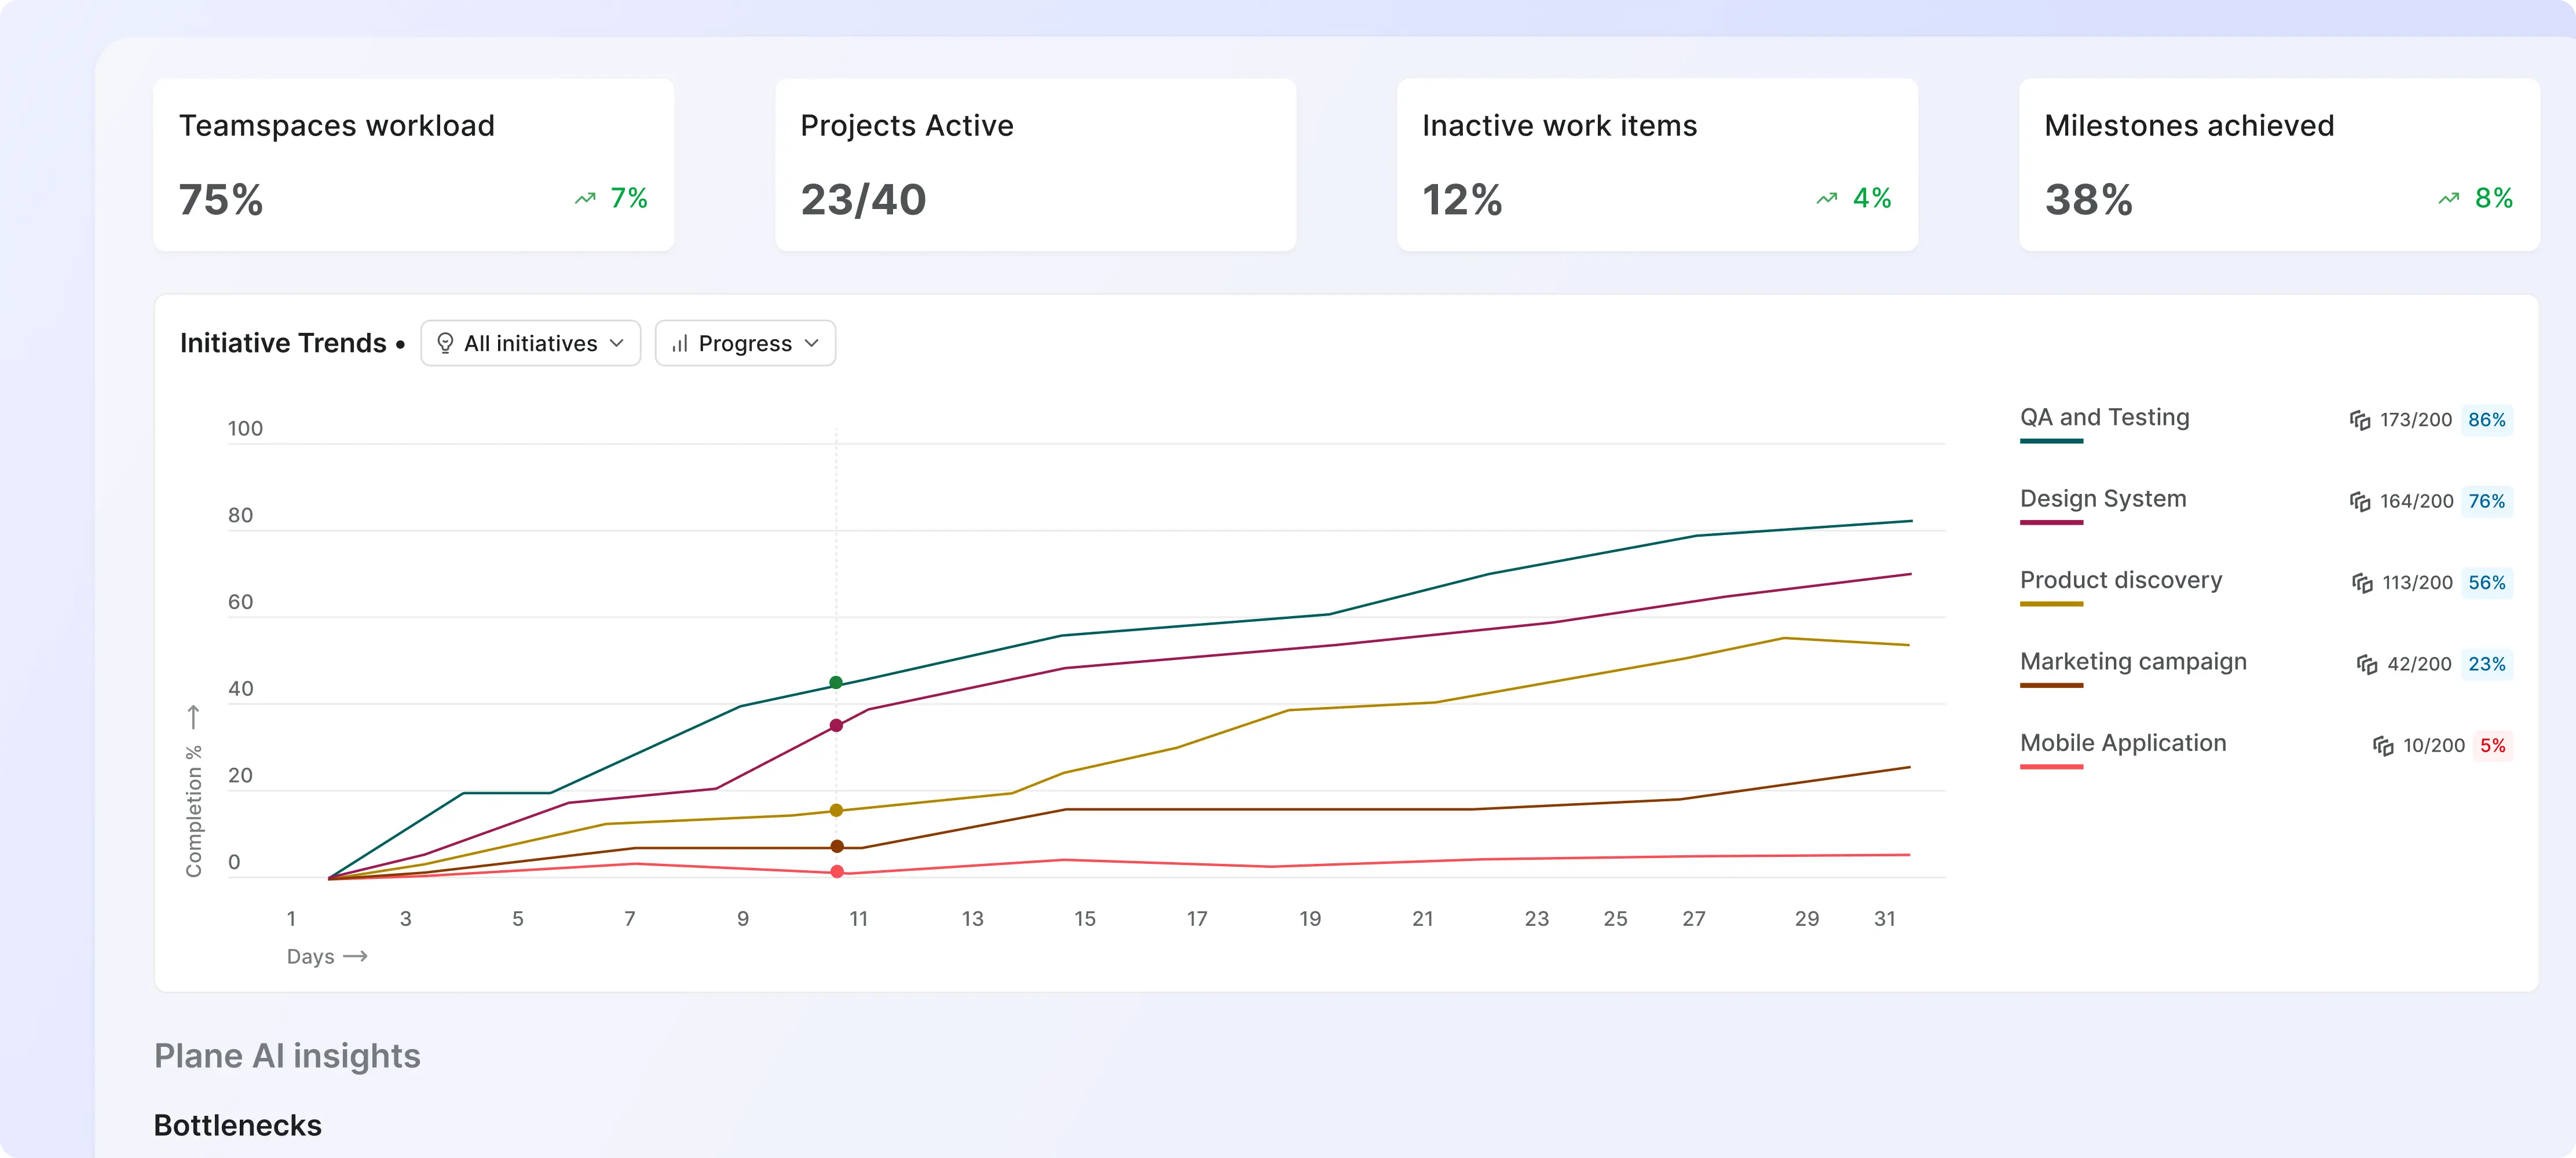The height and width of the screenshot is (1158, 2576).
Task: Click work items icon next to 164/200
Action: [2360, 501]
